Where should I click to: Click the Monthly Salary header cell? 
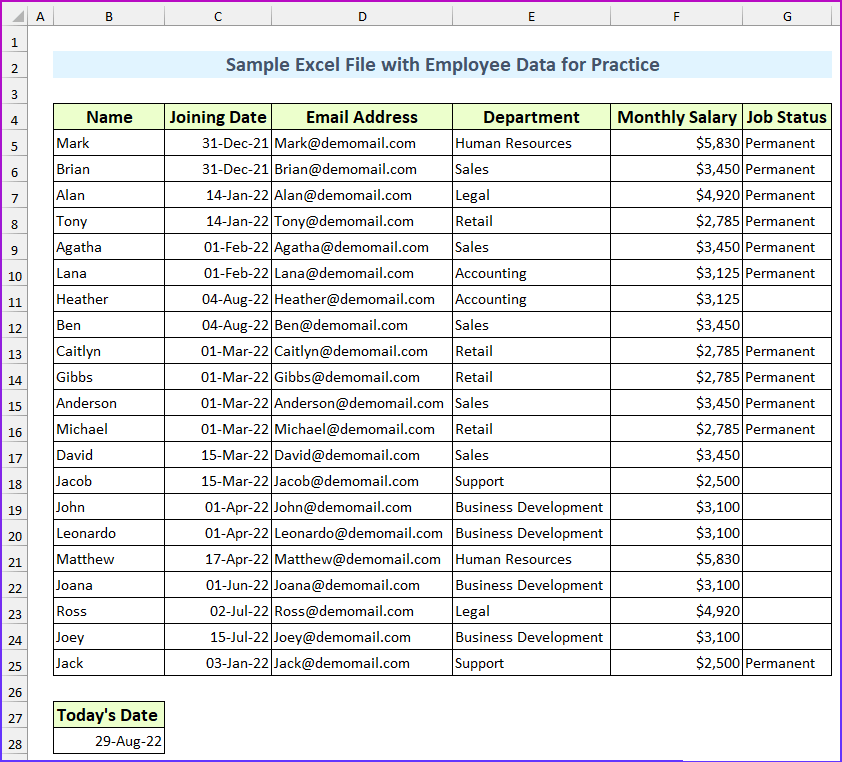(676, 117)
